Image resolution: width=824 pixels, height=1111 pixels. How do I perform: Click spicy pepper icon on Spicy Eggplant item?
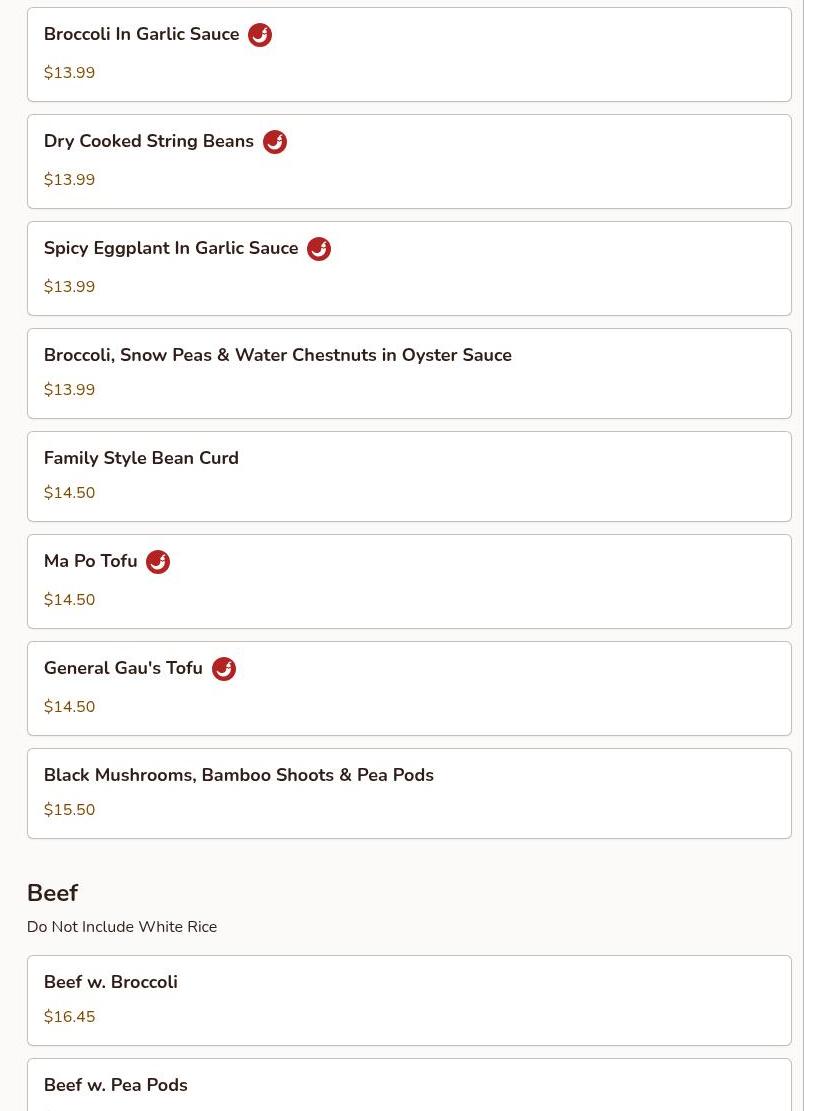[319, 249]
